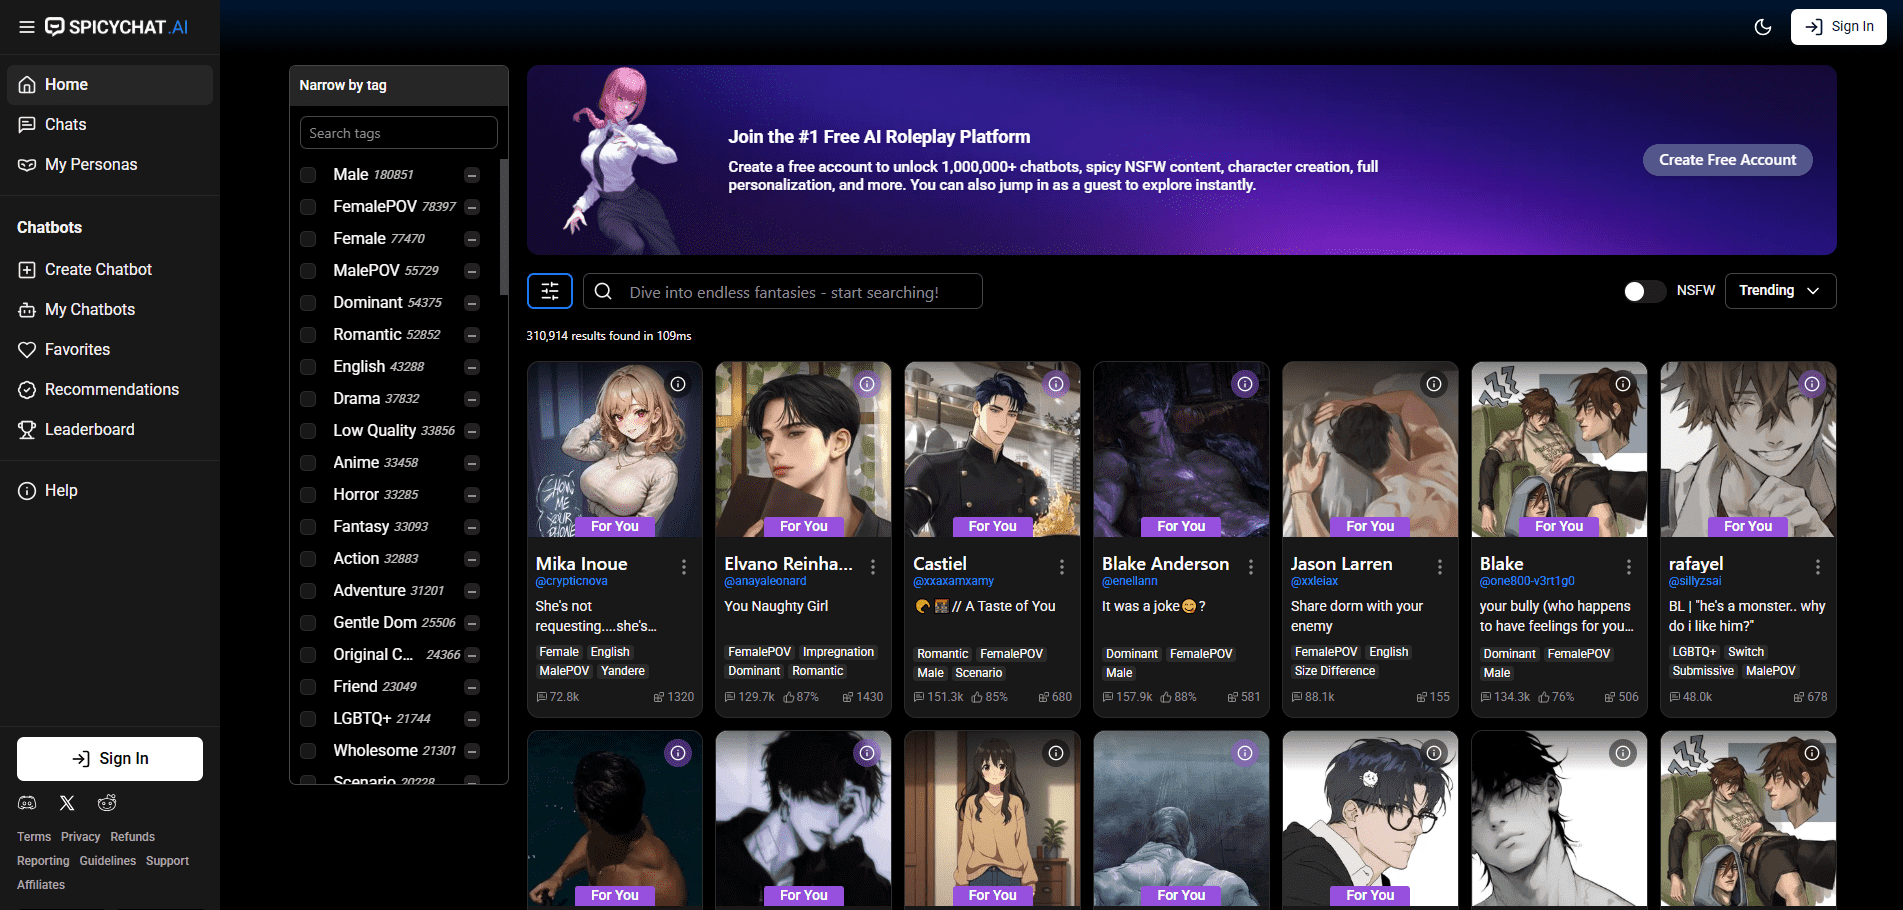Click Size Difference tag on Jason Larren card
Viewport: 1903px width, 910px height.
click(1335, 671)
